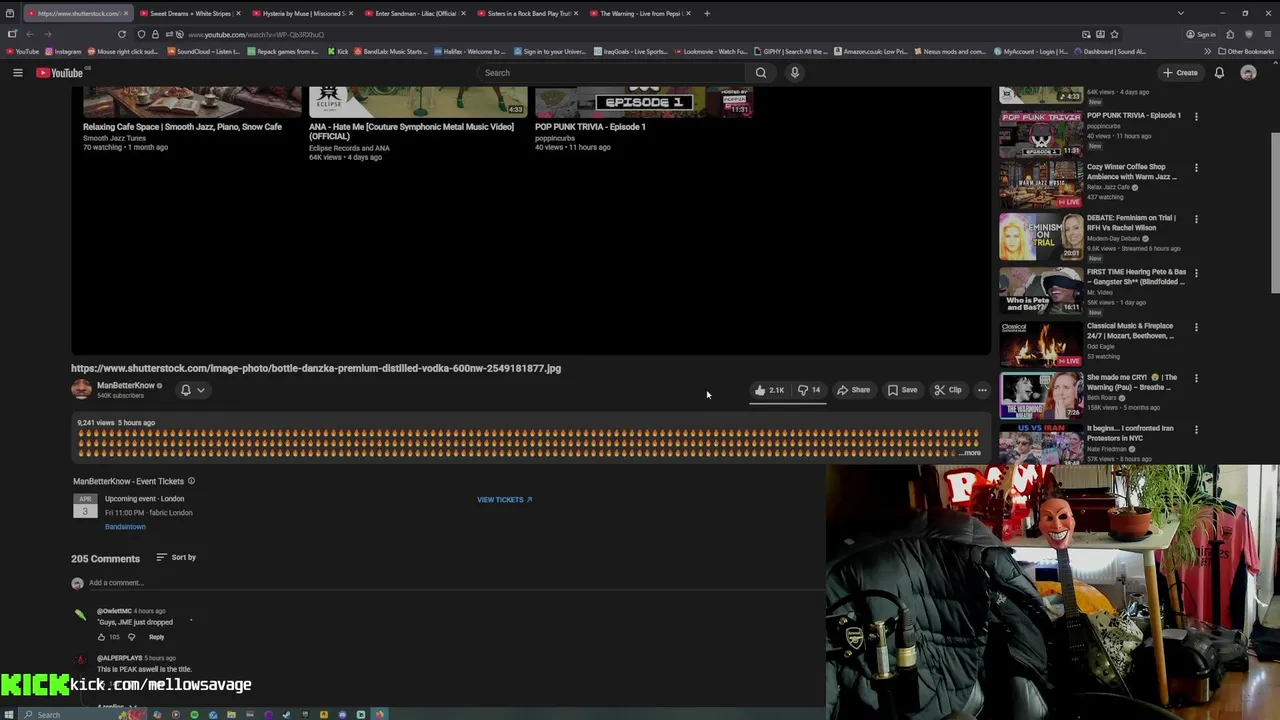Switch to Enter Sandman - Liliac tab
This screenshot has height=720, width=1280.
click(414, 13)
